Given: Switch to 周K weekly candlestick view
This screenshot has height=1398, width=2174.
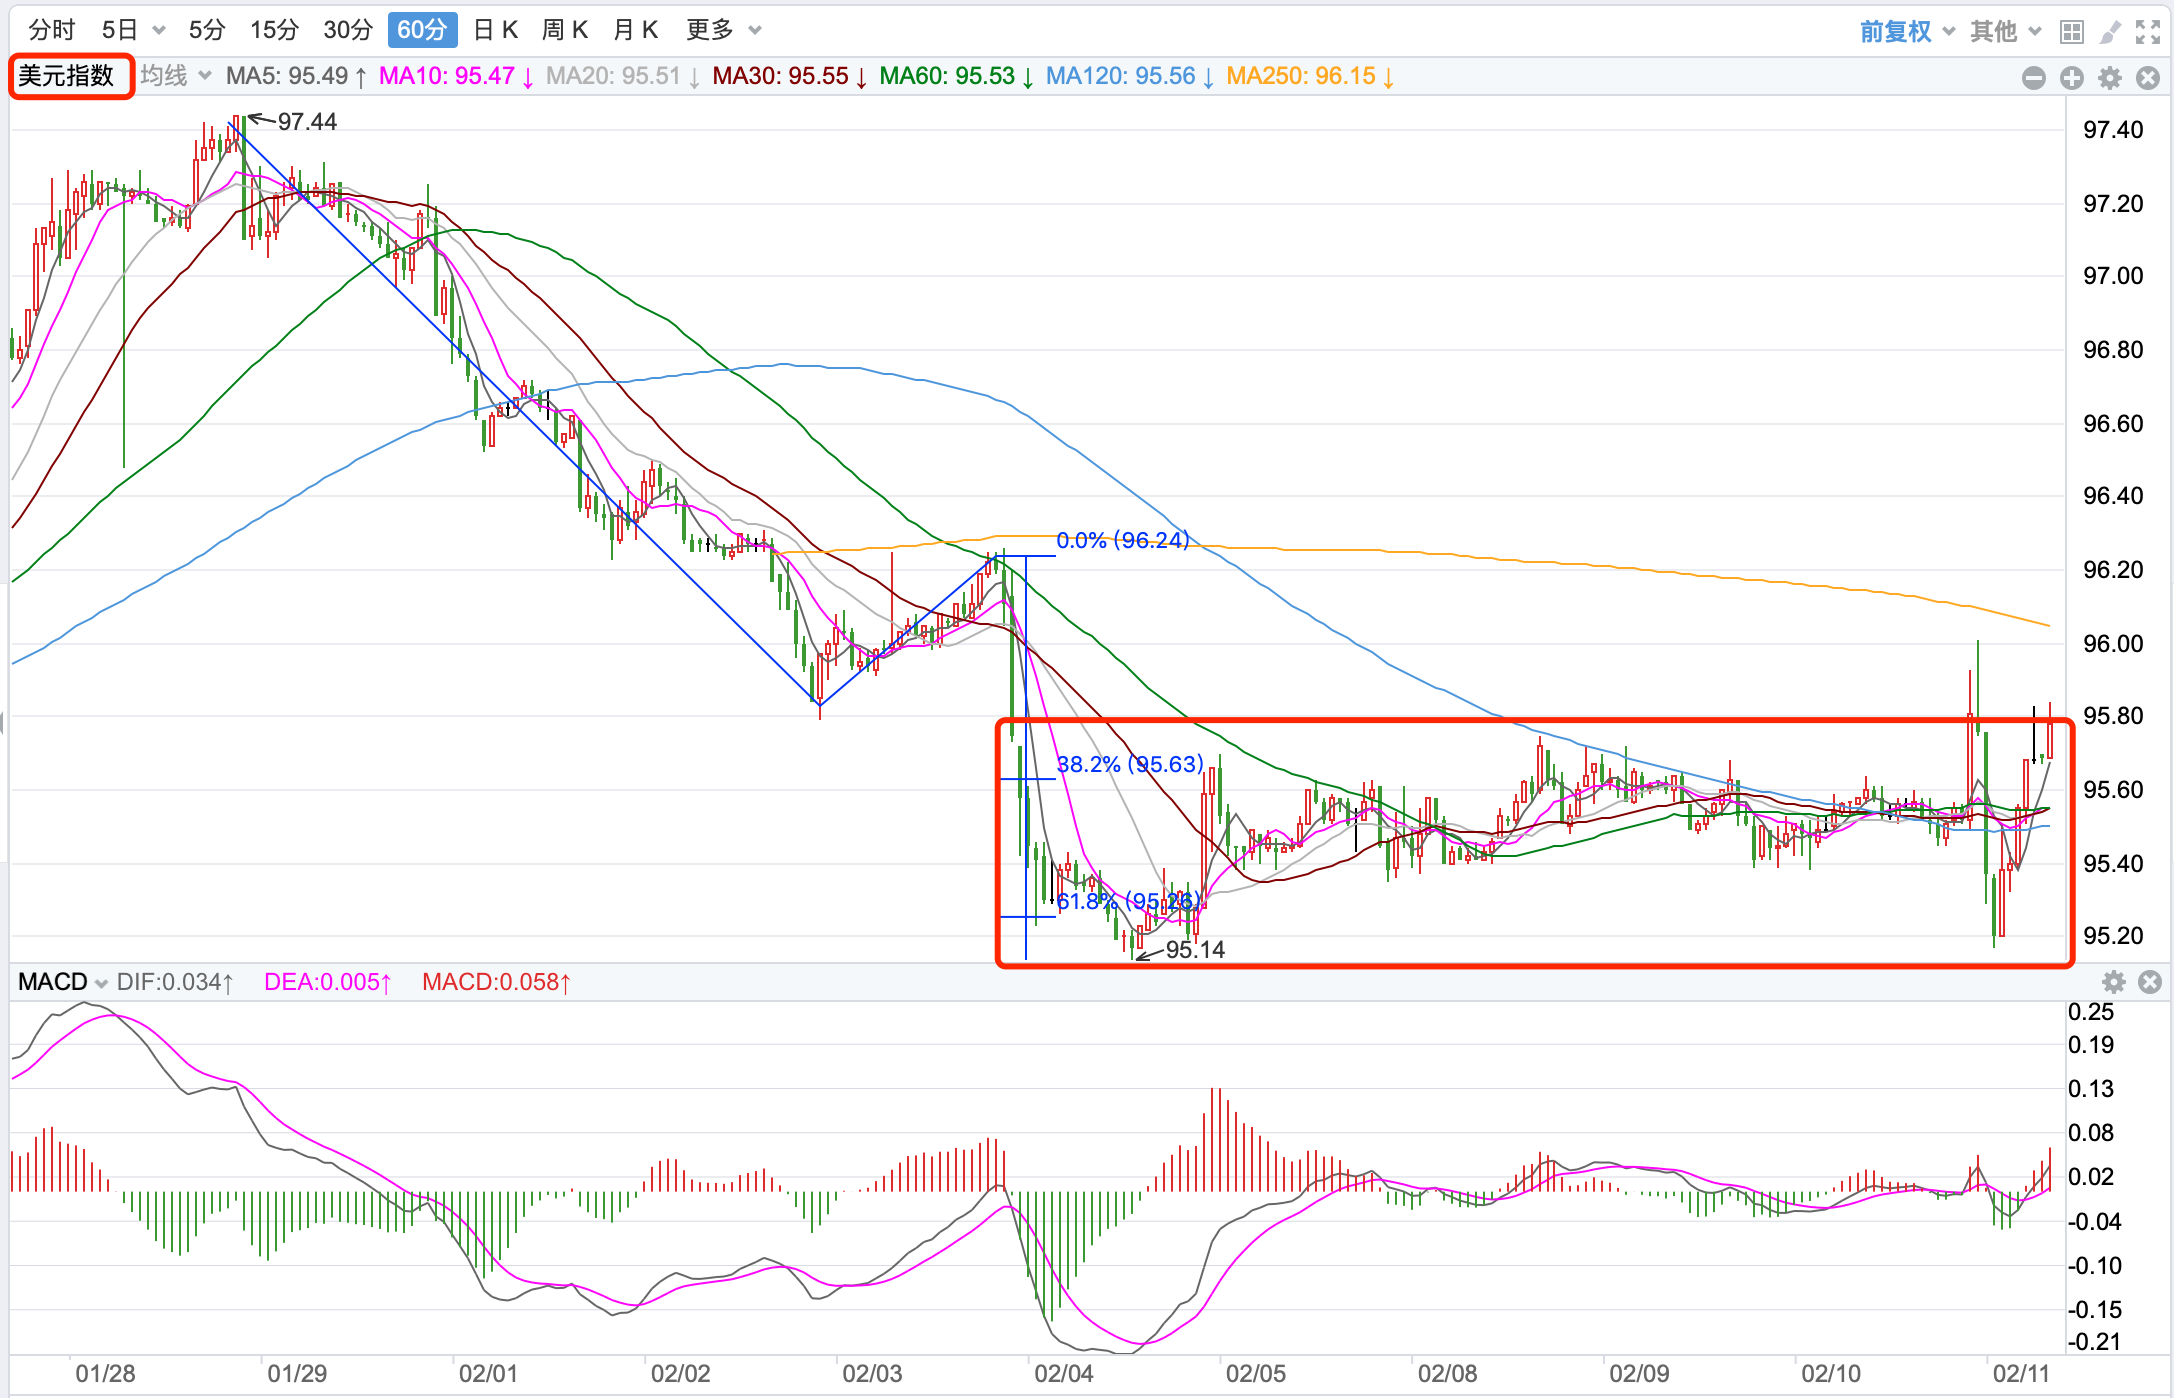Looking at the screenshot, I should point(565,30).
